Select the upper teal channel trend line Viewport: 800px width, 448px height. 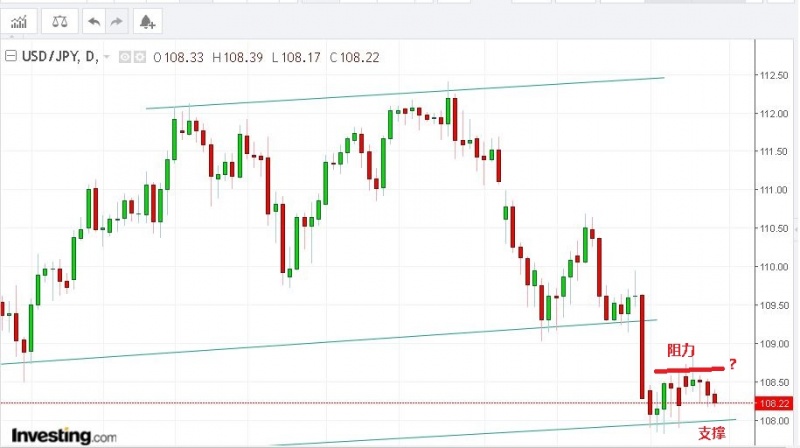[400, 93]
